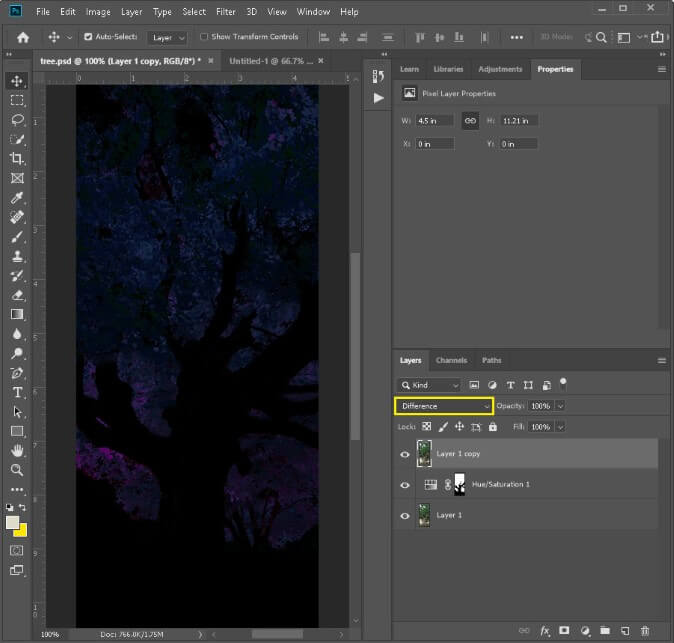The image size is (674, 643).
Task: Uncheck the Auto-Select checkbox
Action: 88,37
